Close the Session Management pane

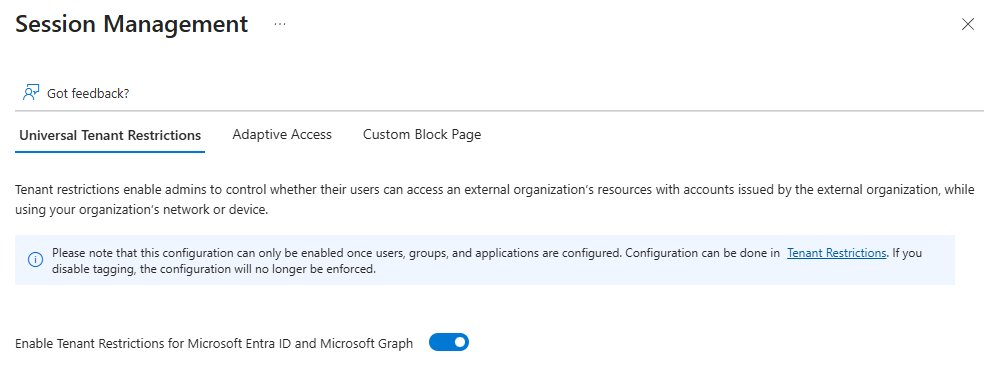point(968,24)
